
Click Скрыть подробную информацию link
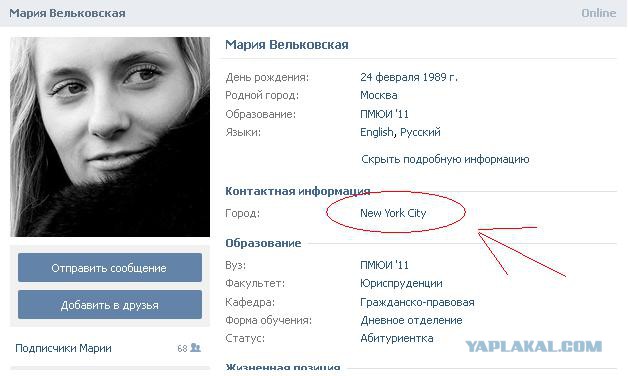click(x=445, y=159)
